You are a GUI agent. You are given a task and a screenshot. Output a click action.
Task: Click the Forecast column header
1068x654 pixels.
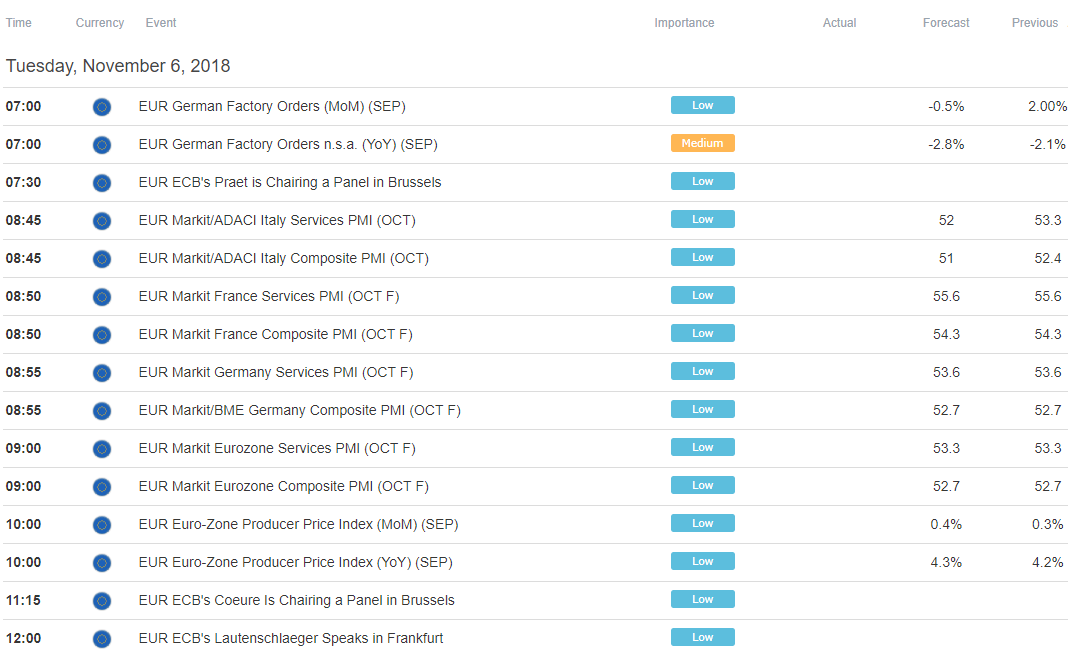(x=945, y=22)
